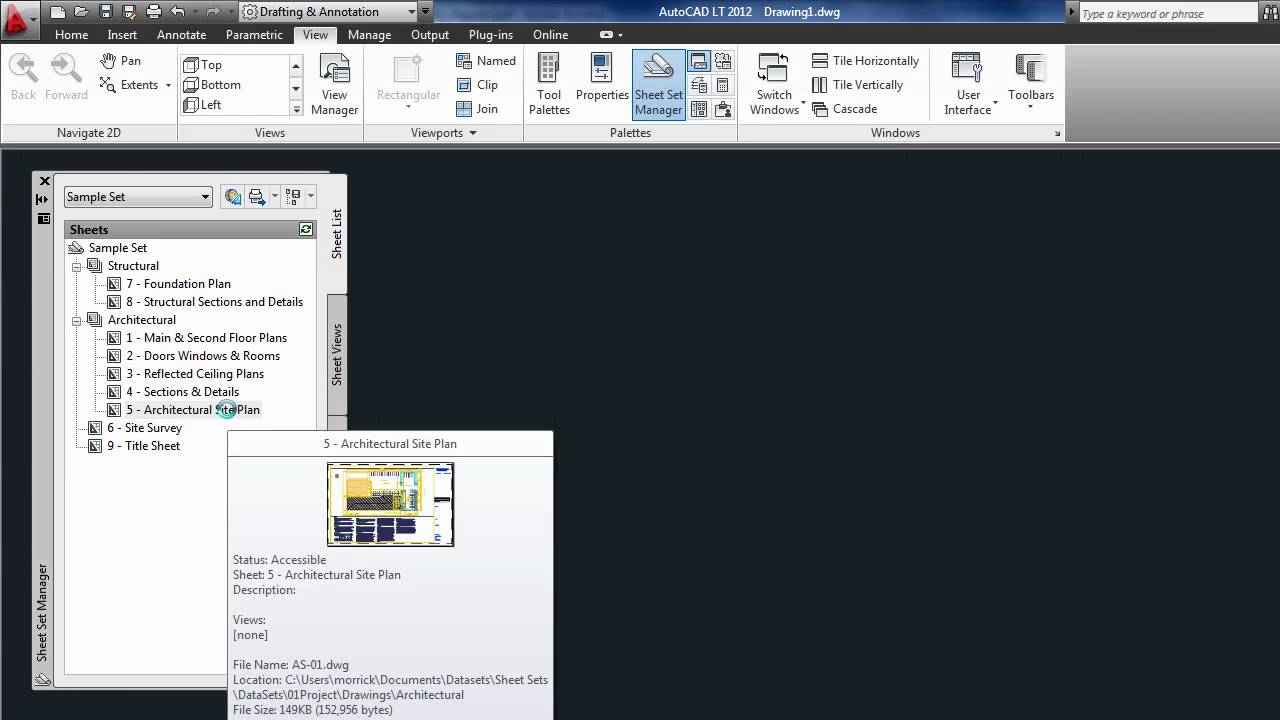Toggle the Command Line palette icon
This screenshot has height=720, width=1280.
(699, 62)
